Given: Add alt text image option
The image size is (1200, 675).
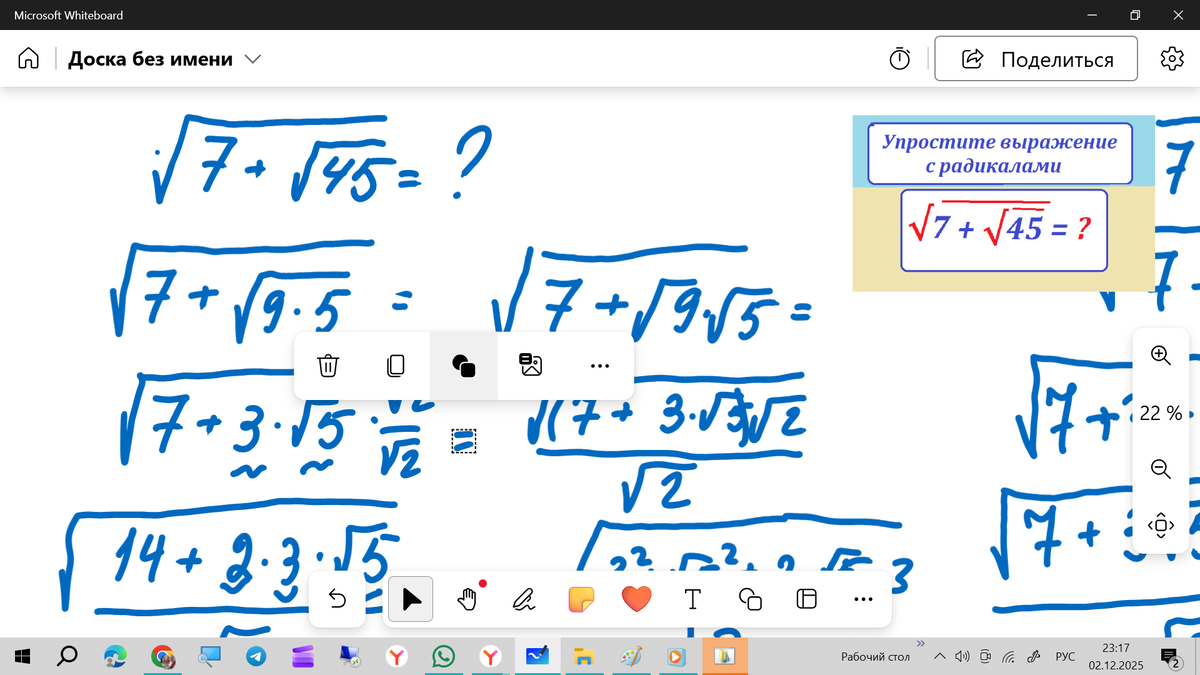Looking at the screenshot, I should pyautogui.click(x=531, y=366).
